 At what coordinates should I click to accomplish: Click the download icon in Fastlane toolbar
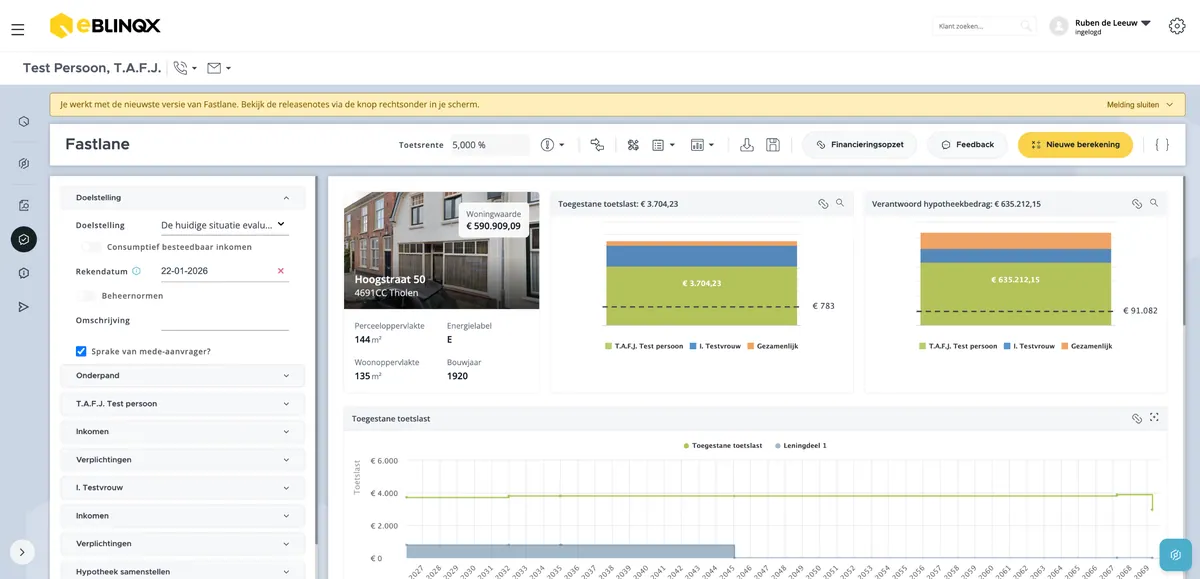coord(746,145)
